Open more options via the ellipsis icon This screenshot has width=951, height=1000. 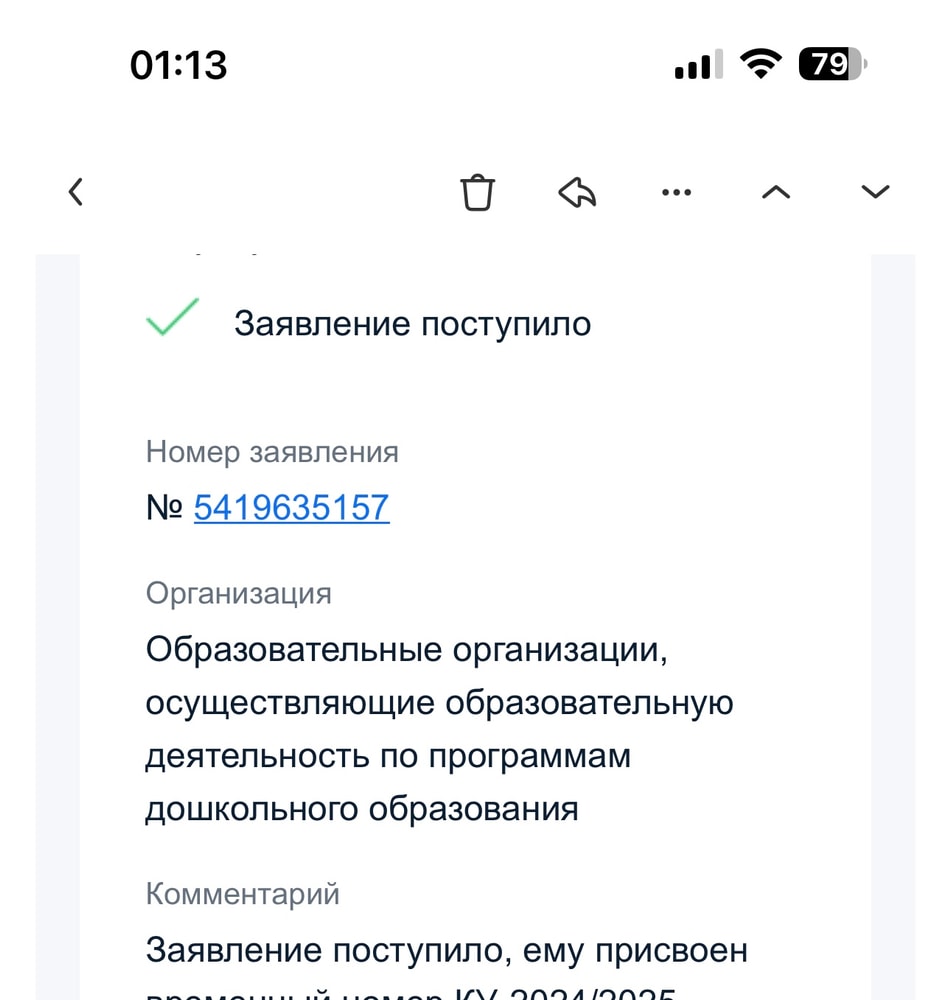coord(677,191)
